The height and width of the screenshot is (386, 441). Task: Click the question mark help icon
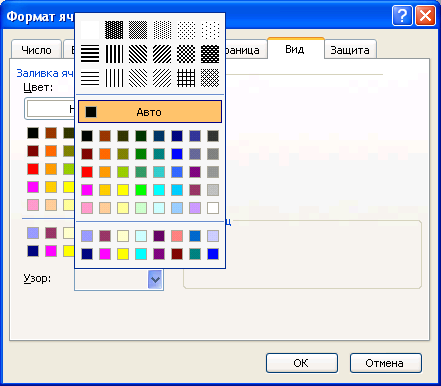pos(402,16)
